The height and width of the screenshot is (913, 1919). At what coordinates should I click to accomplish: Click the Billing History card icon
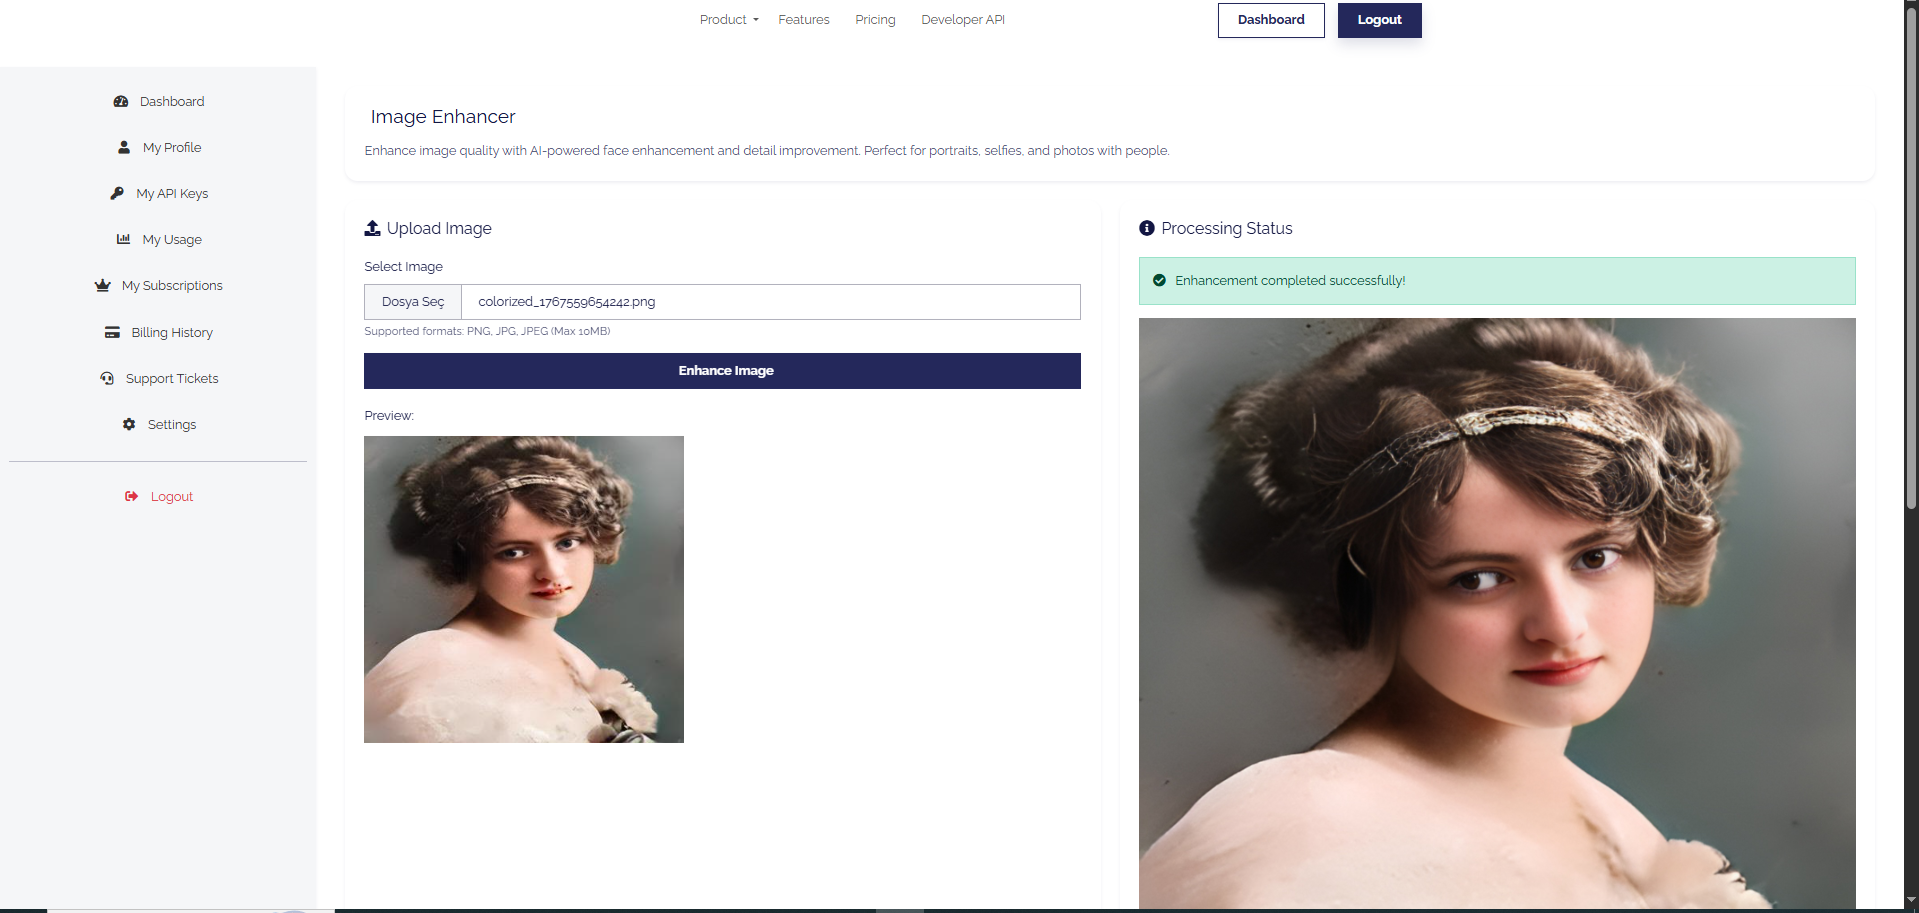(113, 333)
